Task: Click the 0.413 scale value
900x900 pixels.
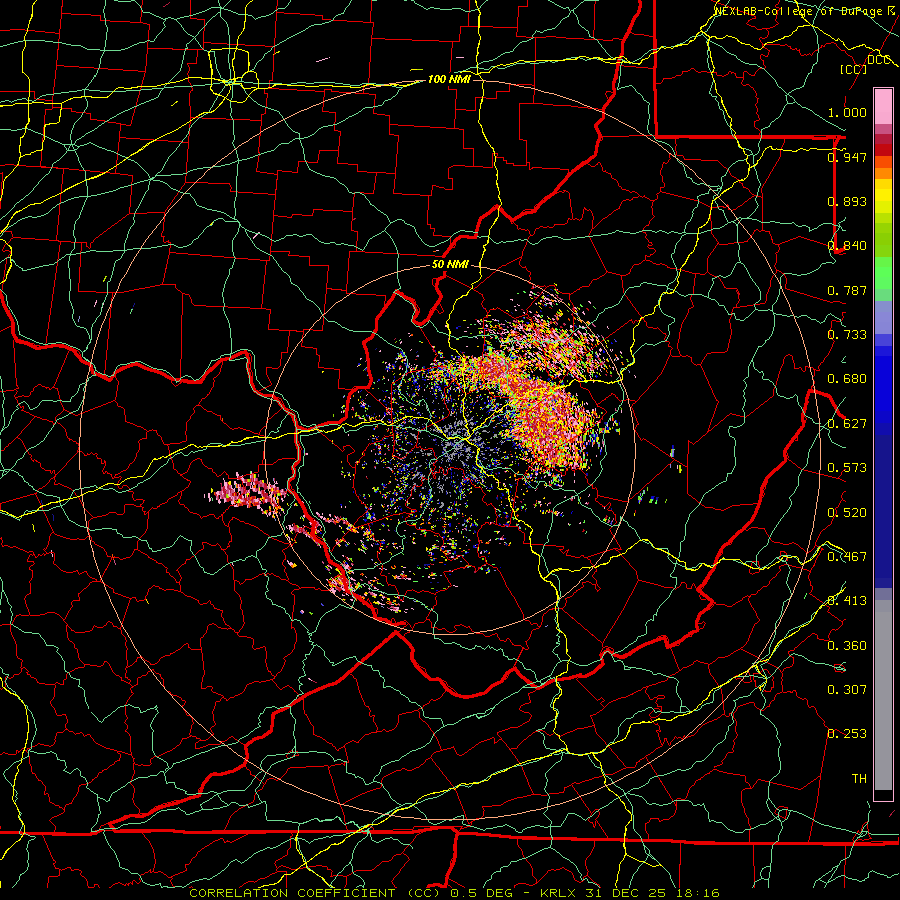Action: (x=847, y=601)
